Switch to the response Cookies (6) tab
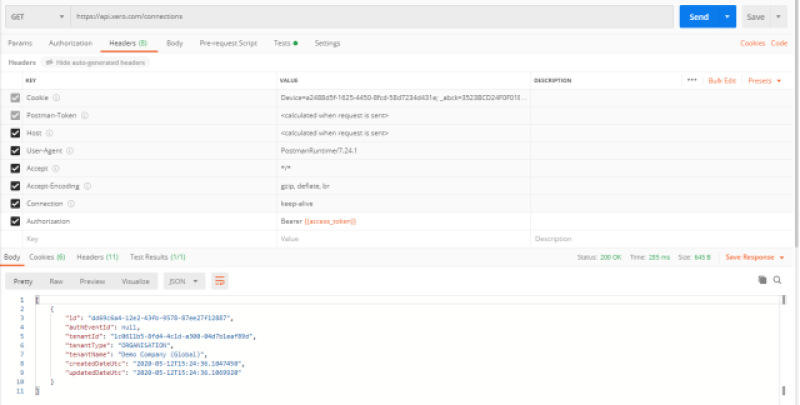 pyautogui.click(x=47, y=257)
